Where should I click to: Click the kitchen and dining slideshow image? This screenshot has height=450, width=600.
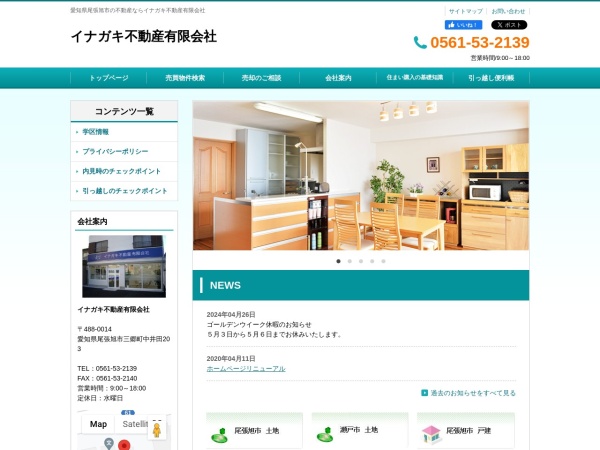(361, 176)
